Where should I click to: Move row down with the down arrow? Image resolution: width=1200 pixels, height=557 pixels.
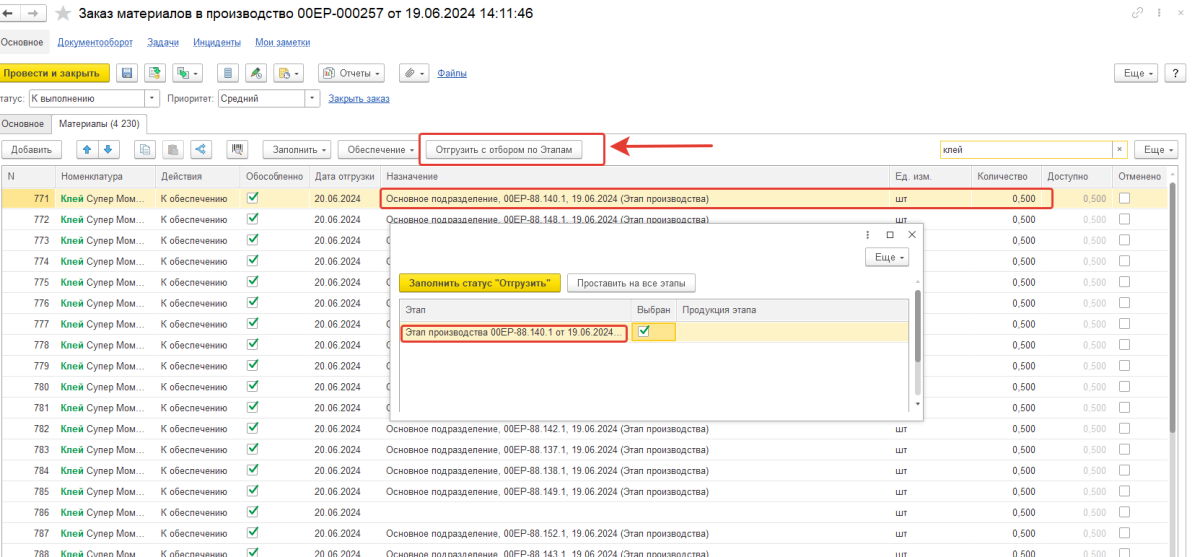click(108, 149)
